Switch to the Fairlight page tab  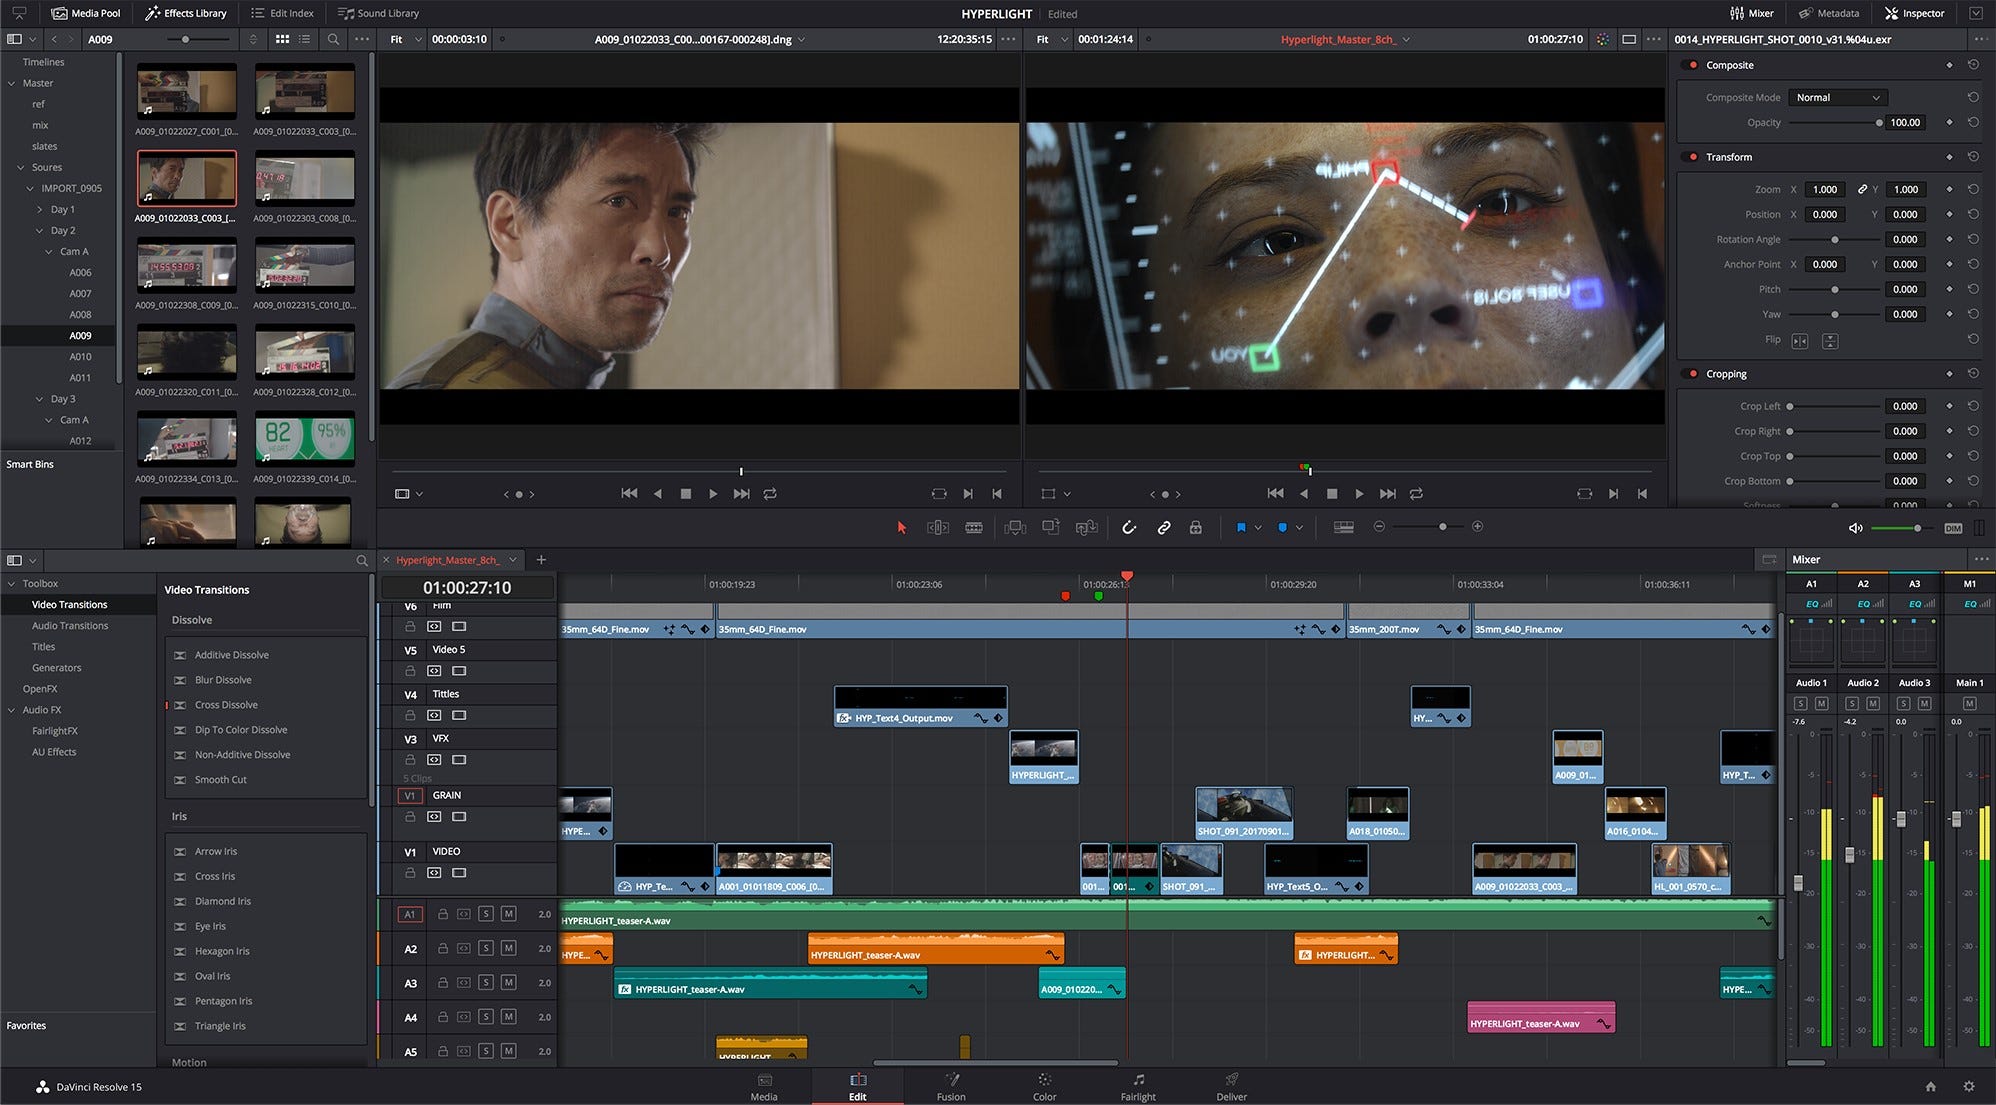[x=1138, y=1087]
